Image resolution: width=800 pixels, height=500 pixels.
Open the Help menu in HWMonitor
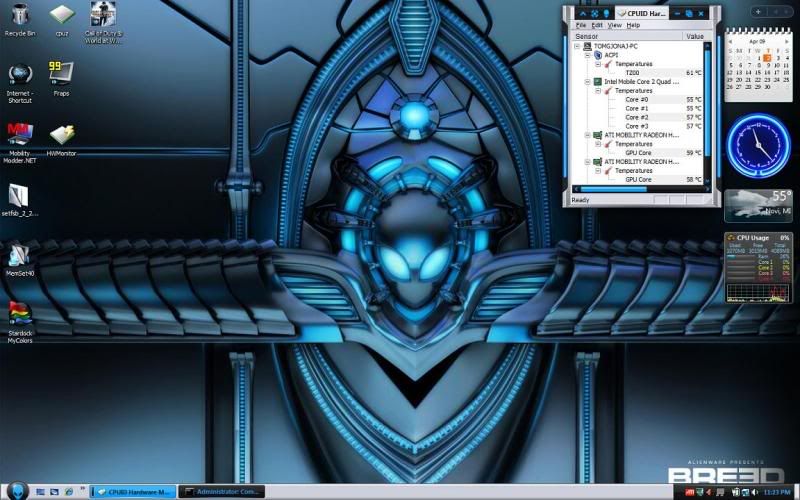633,25
